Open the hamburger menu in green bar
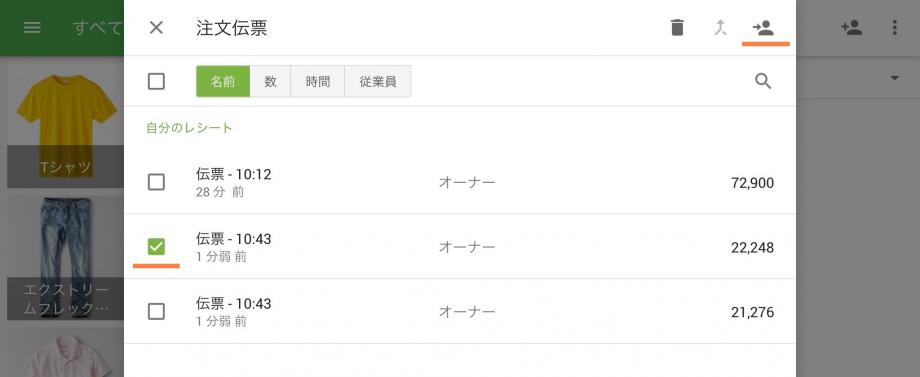This screenshot has width=920, height=377. click(32, 28)
